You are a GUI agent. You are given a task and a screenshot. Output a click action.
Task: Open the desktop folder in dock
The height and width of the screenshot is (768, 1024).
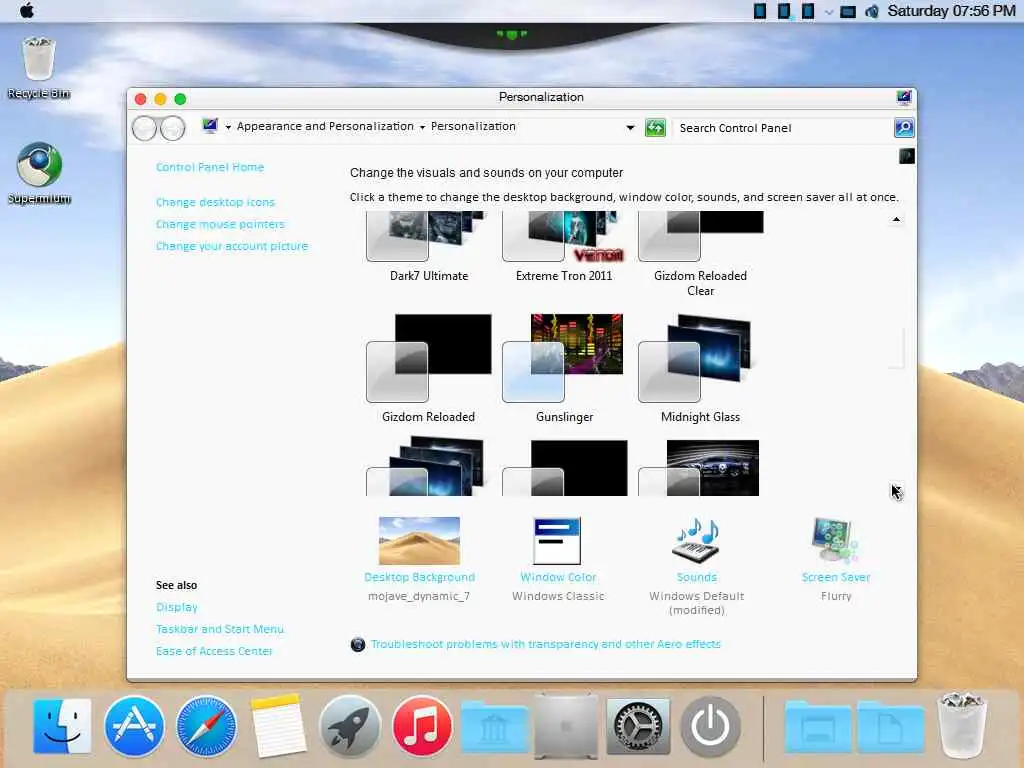[818, 726]
